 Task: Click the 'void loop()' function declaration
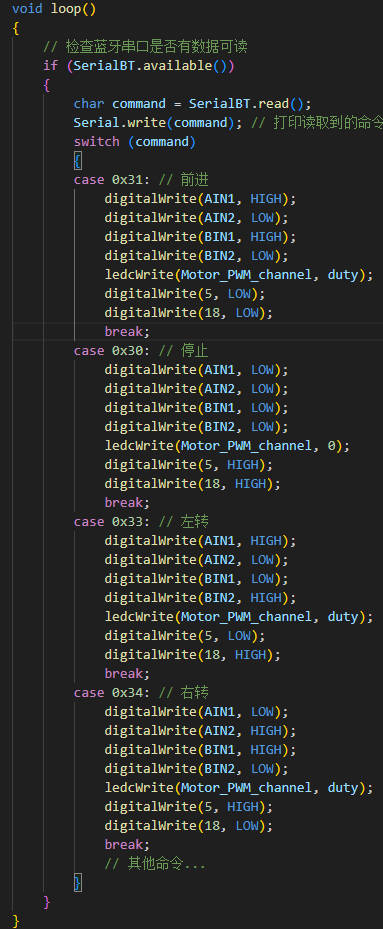(54, 9)
